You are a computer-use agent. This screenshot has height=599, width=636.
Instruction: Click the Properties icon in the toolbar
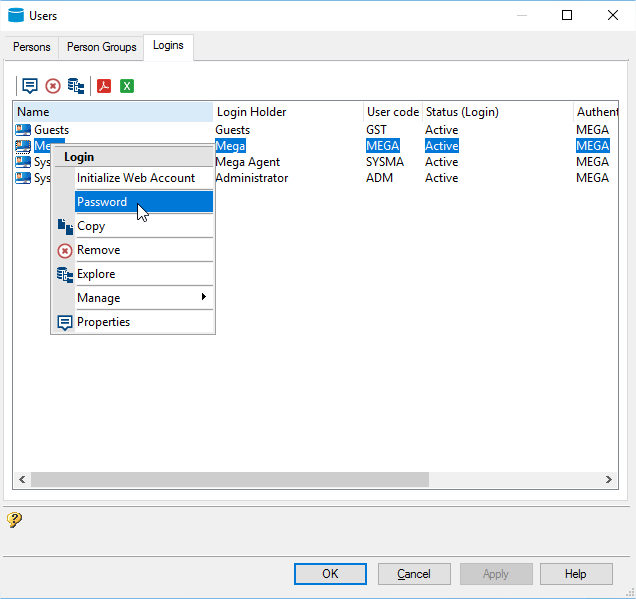pyautogui.click(x=30, y=86)
